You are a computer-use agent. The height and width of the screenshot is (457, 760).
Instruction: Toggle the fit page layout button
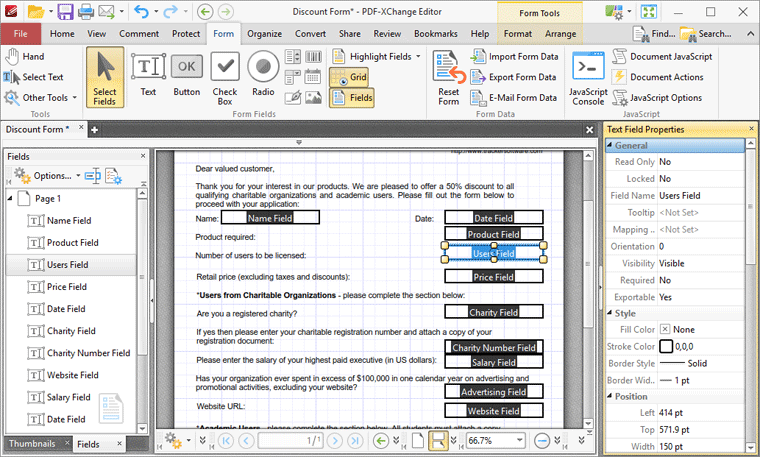click(x=437, y=441)
